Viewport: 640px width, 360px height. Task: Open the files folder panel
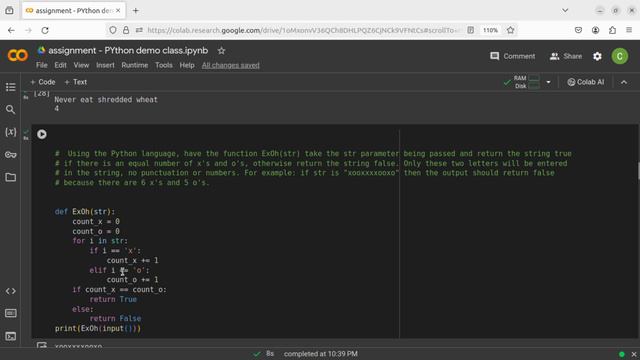pos(11,177)
